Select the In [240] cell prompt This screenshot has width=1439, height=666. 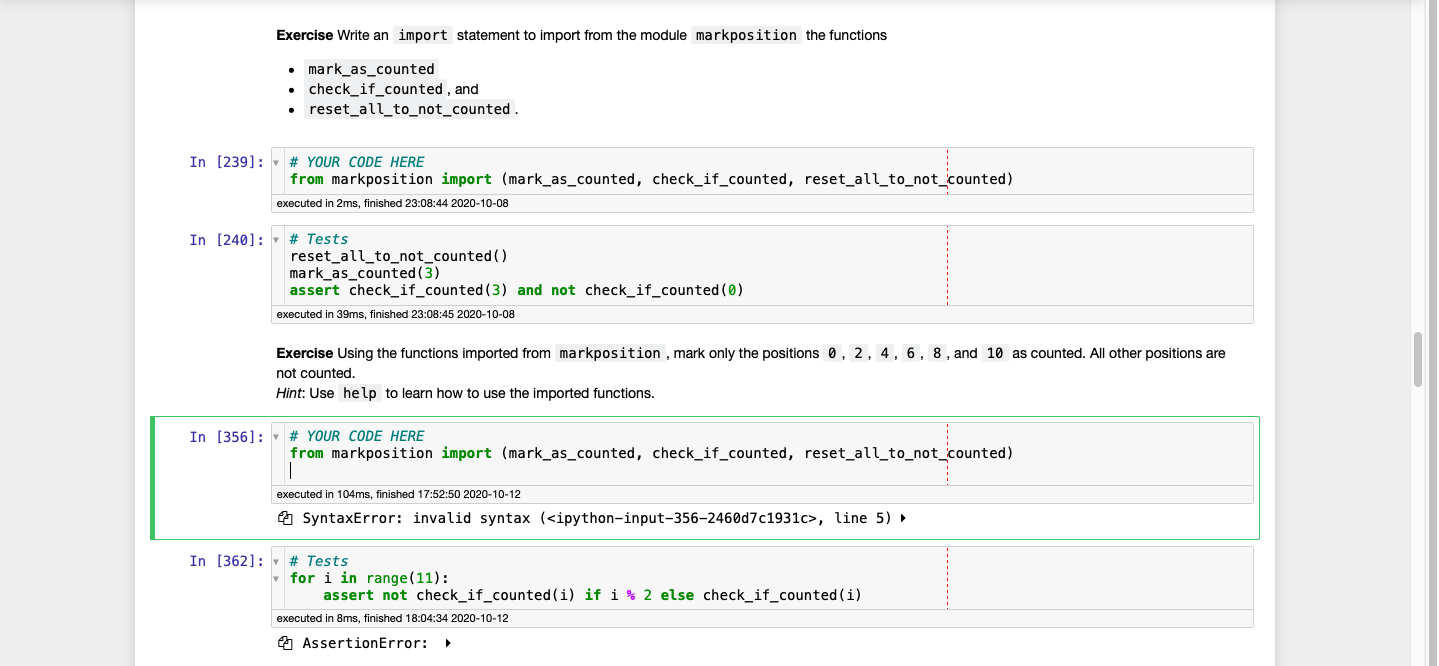pos(224,239)
